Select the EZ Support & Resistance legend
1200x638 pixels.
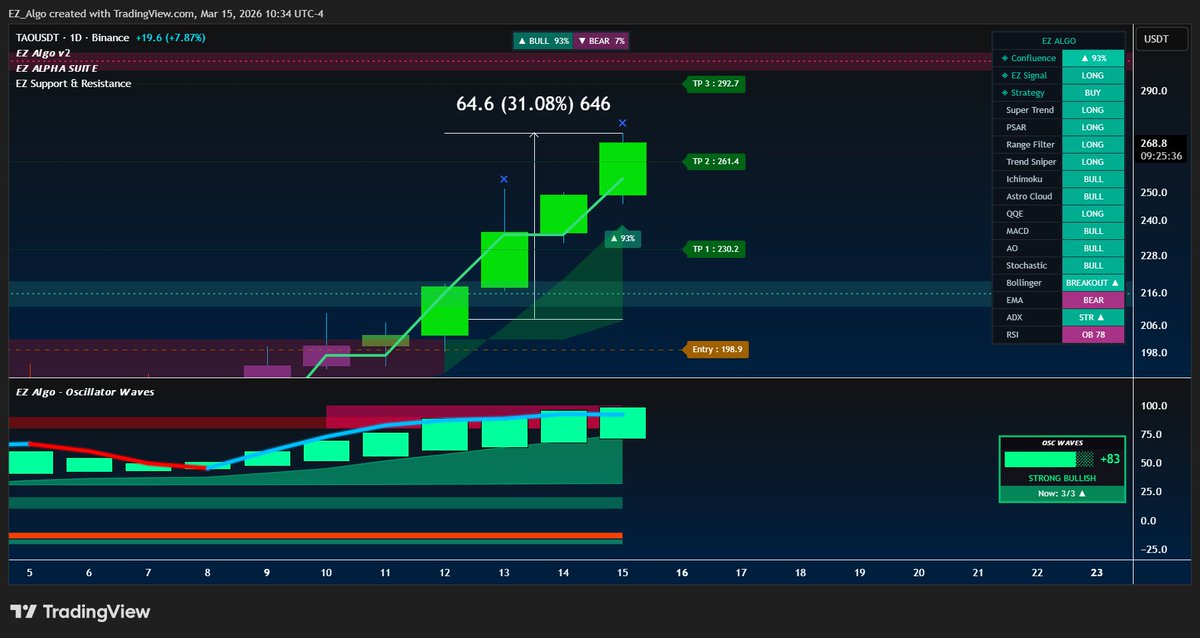pos(74,83)
